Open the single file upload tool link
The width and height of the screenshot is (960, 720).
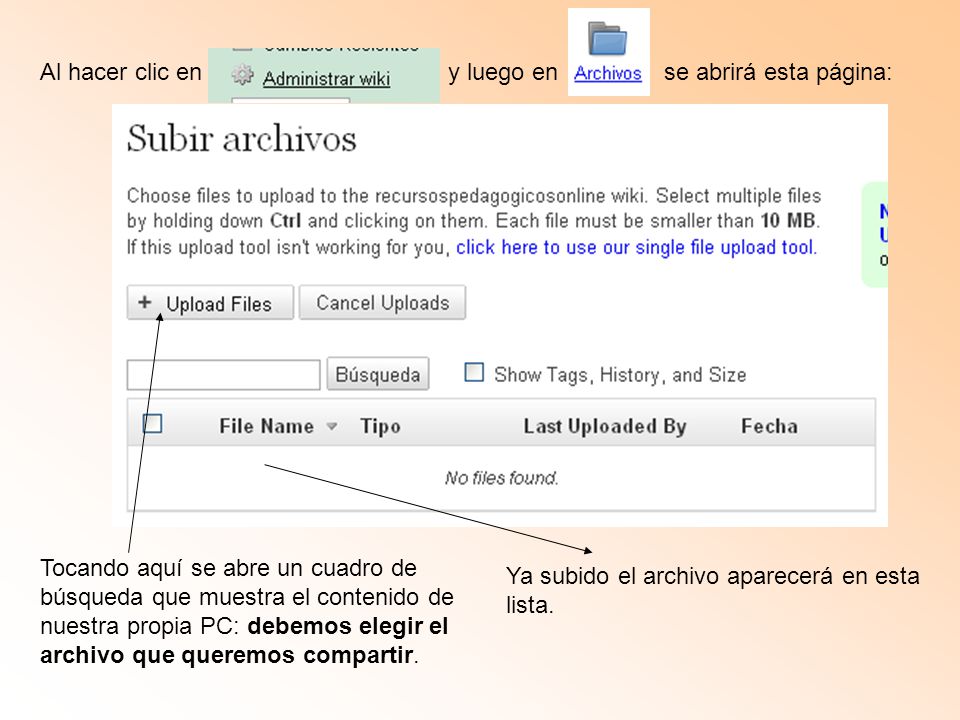[636, 247]
